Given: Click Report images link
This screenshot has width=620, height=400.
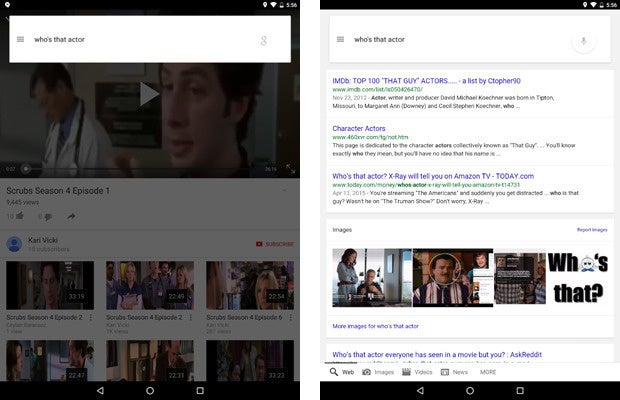Looking at the screenshot, I should [592, 230].
